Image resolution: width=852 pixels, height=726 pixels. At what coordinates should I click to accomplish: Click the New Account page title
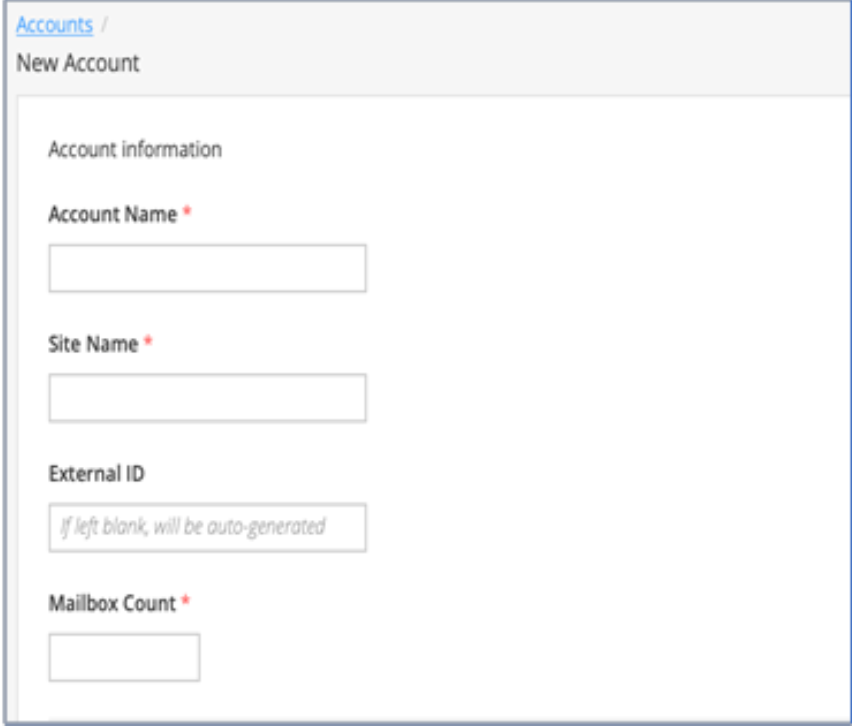[78, 63]
